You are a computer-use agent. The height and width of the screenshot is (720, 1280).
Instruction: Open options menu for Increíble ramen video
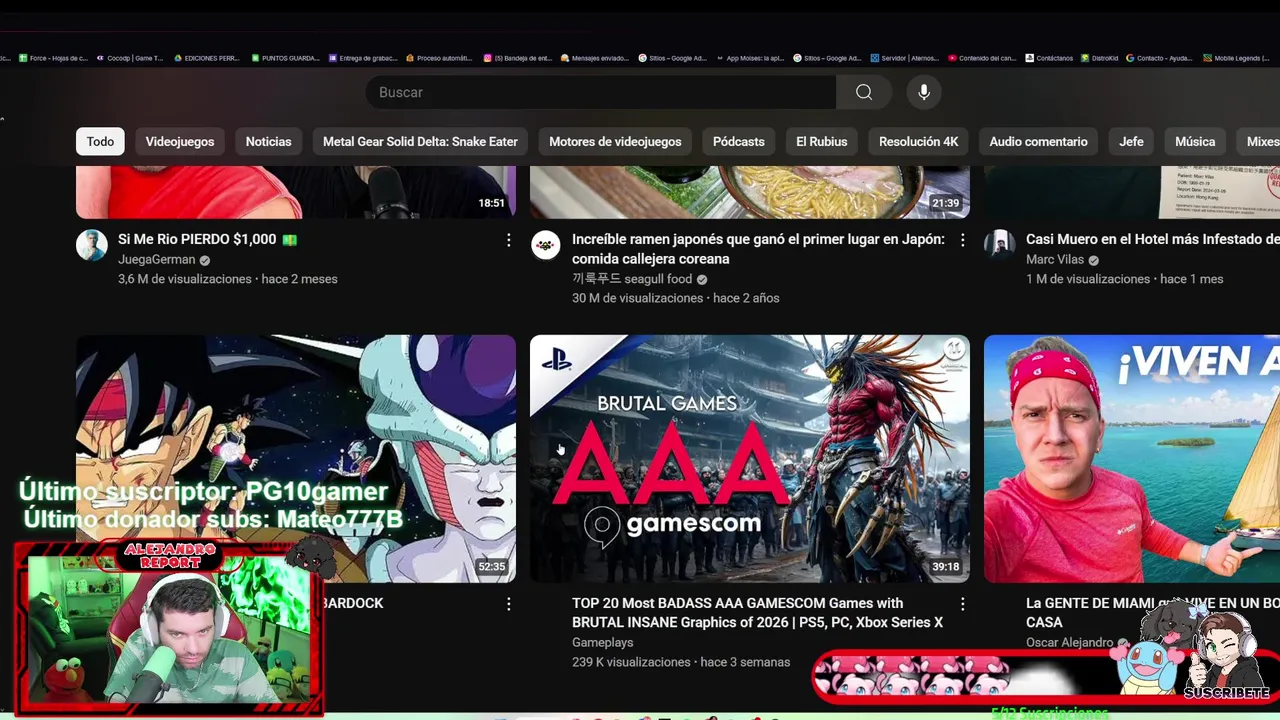click(x=962, y=240)
